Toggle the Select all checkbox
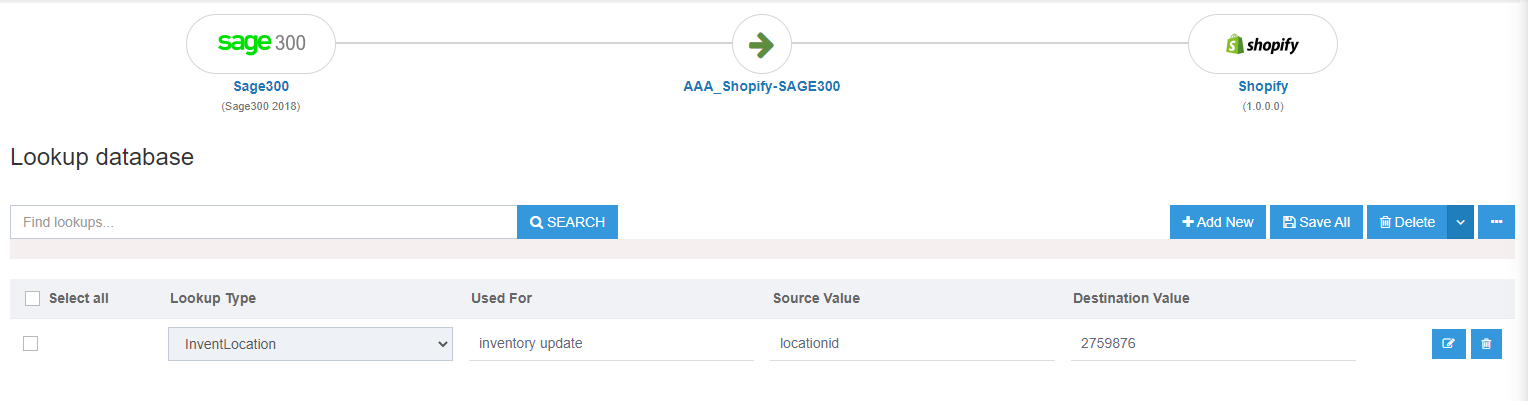The width and height of the screenshot is (1528, 401). tap(32, 298)
